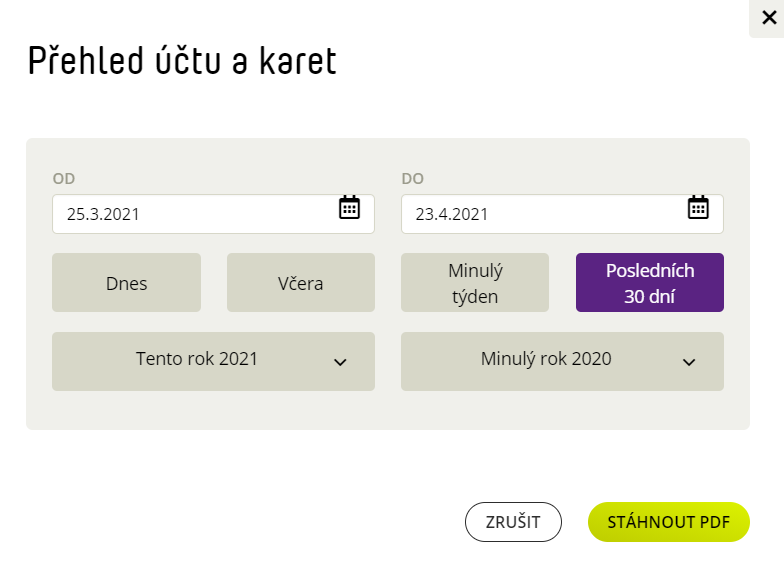Click the 25.3.2021 date text
This screenshot has width=784, height=567.
(103, 214)
